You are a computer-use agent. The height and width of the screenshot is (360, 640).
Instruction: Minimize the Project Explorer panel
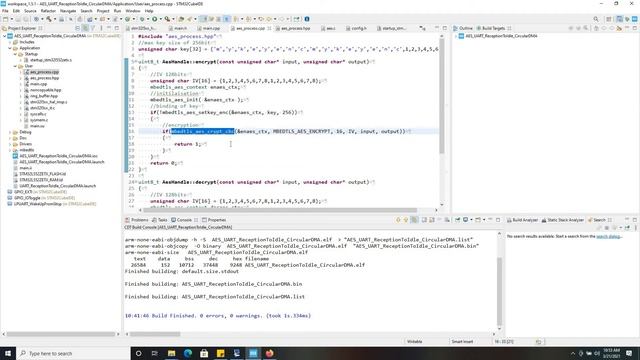point(109,28)
